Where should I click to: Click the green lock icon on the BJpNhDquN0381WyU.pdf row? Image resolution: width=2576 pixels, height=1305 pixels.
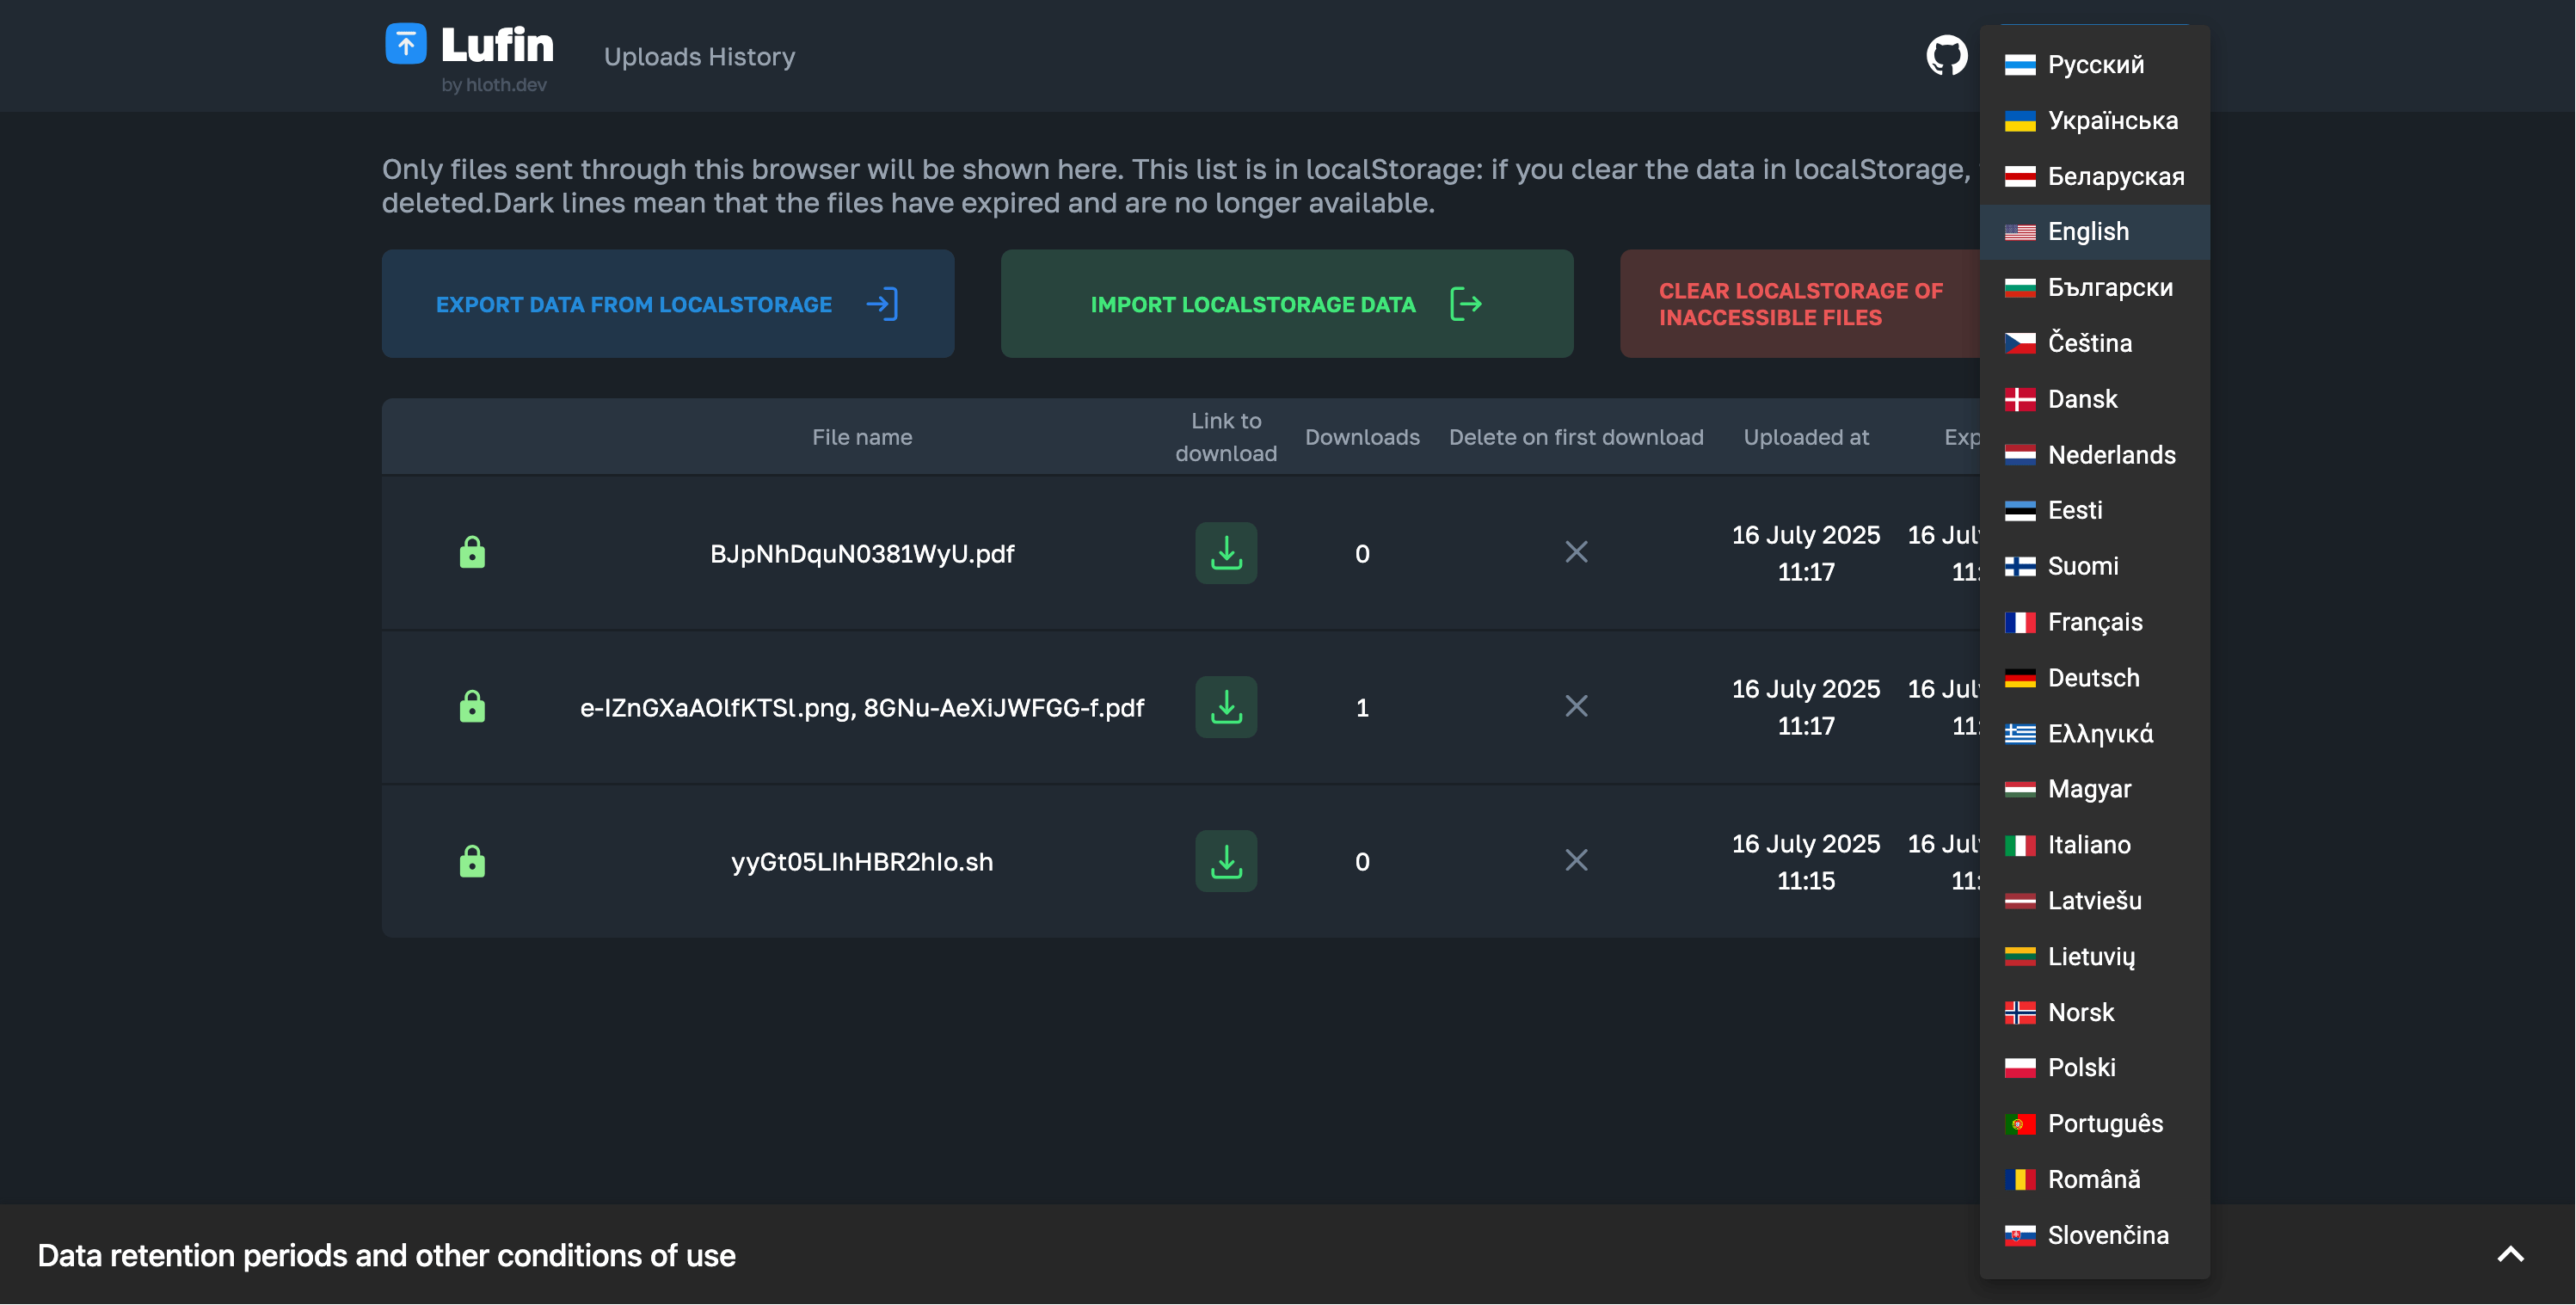pos(472,553)
